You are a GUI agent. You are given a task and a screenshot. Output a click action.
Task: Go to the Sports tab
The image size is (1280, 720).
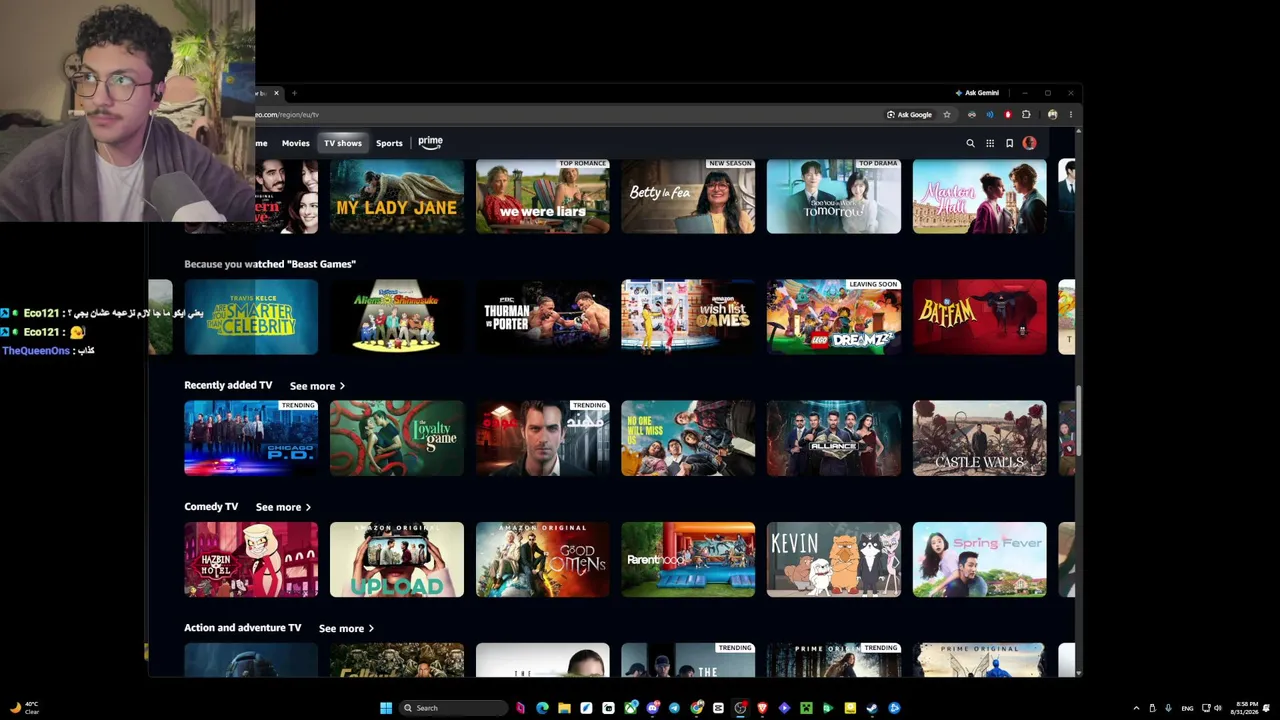point(389,143)
